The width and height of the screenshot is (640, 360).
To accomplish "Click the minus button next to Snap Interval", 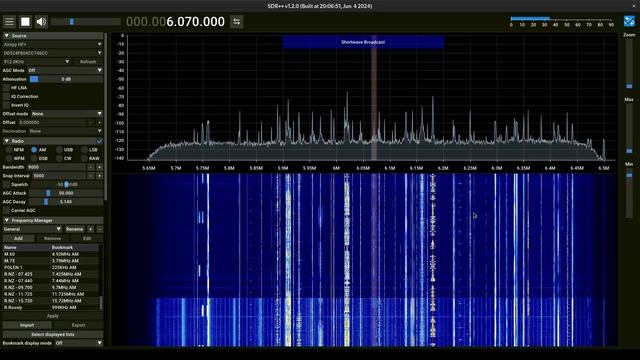I will [x=91, y=176].
